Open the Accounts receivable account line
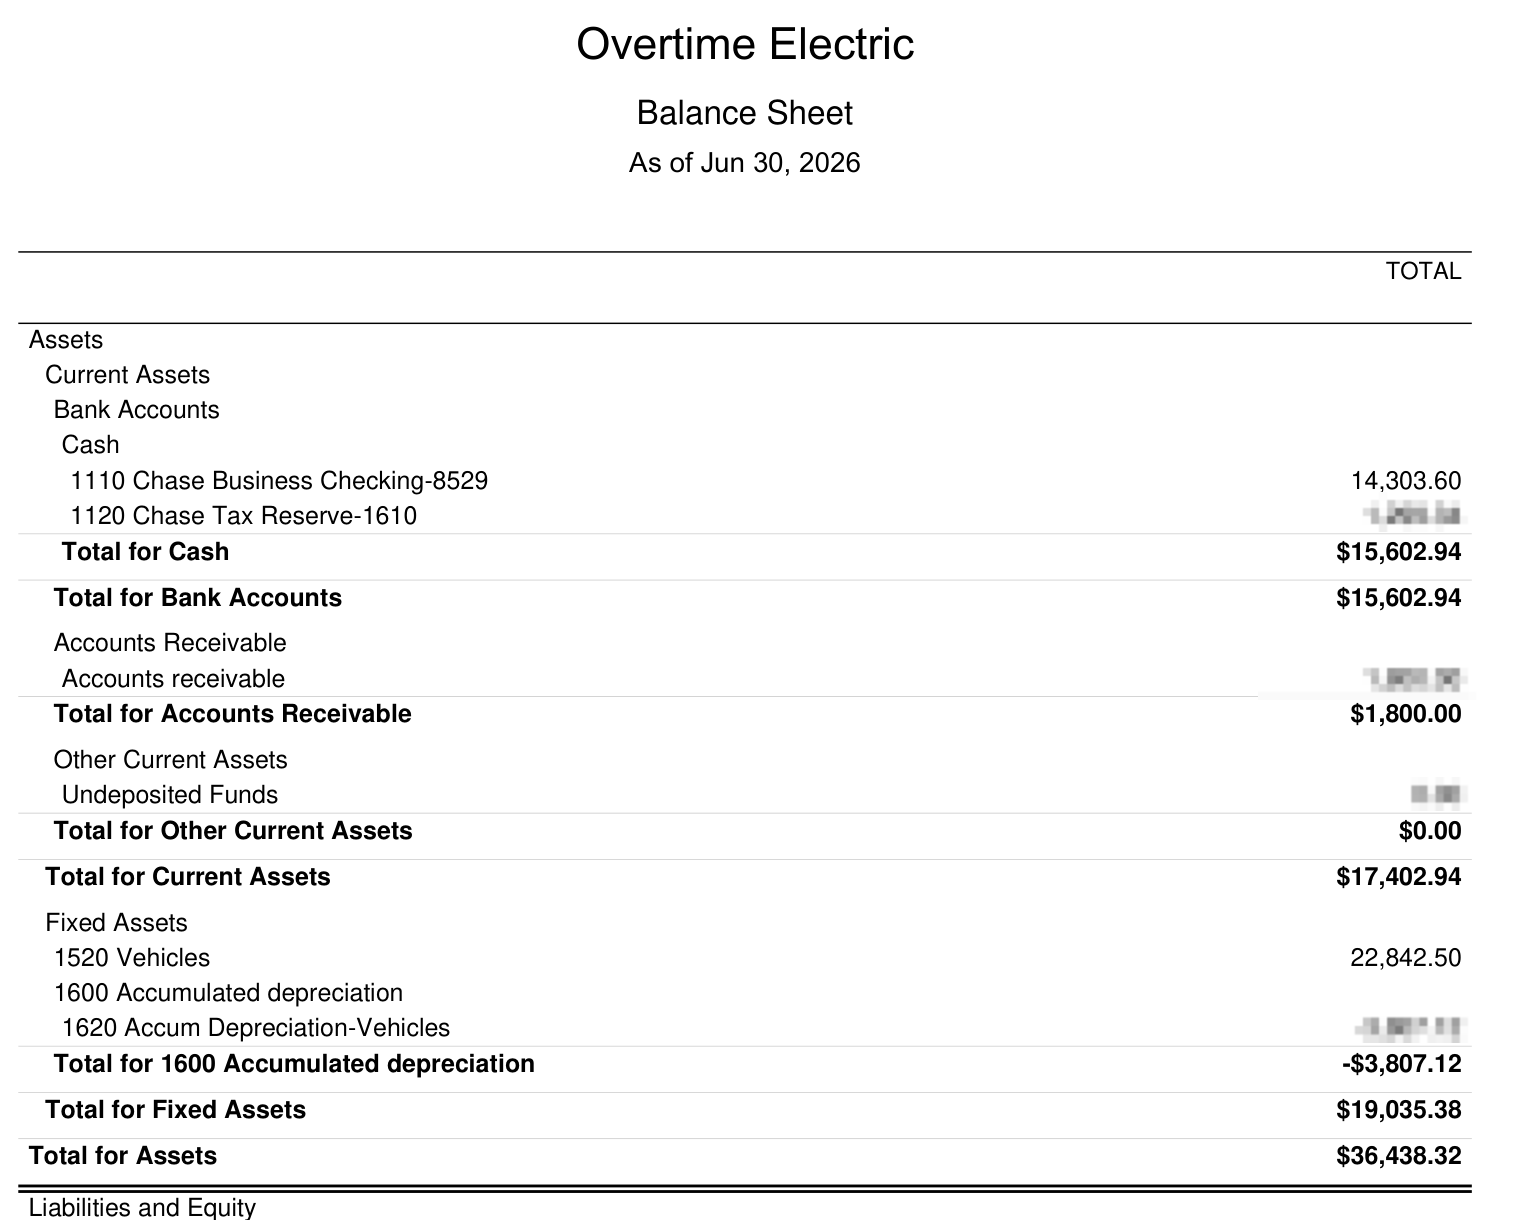This screenshot has width=1520, height=1220. coord(174,679)
